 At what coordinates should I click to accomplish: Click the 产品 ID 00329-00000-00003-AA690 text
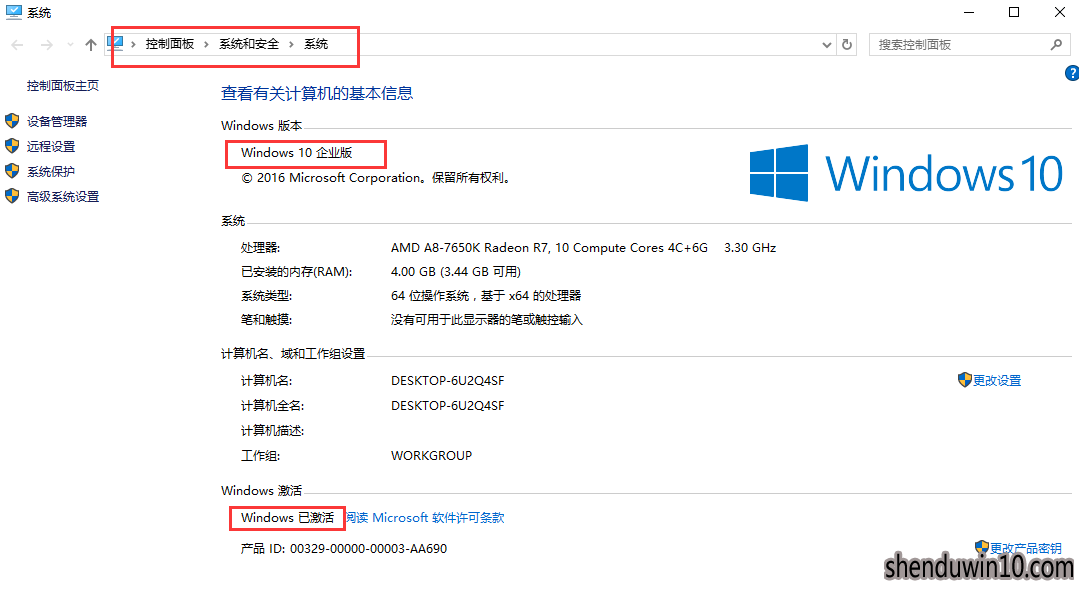point(343,549)
